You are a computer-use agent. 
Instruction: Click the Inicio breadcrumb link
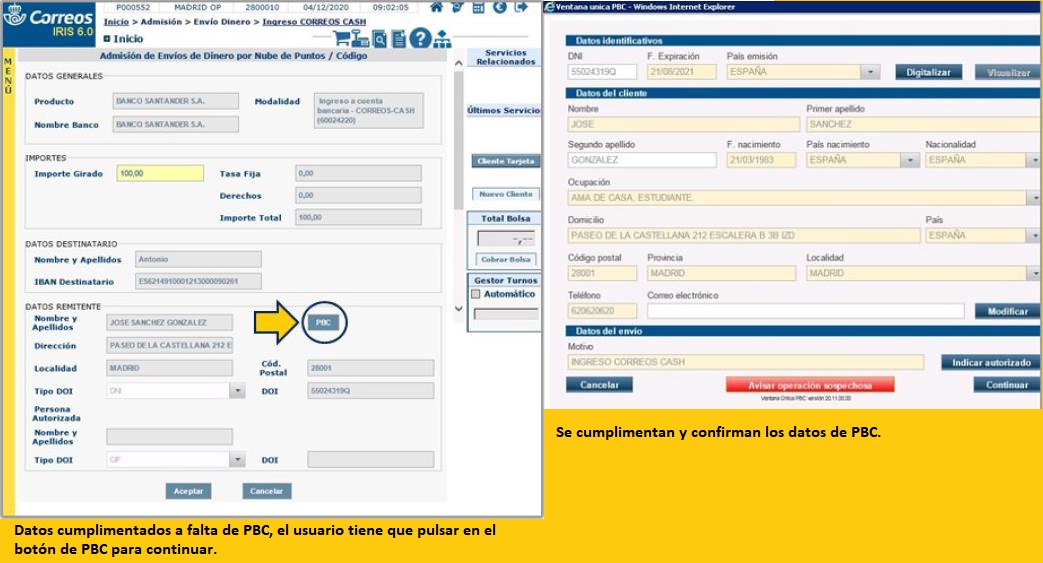[116, 22]
